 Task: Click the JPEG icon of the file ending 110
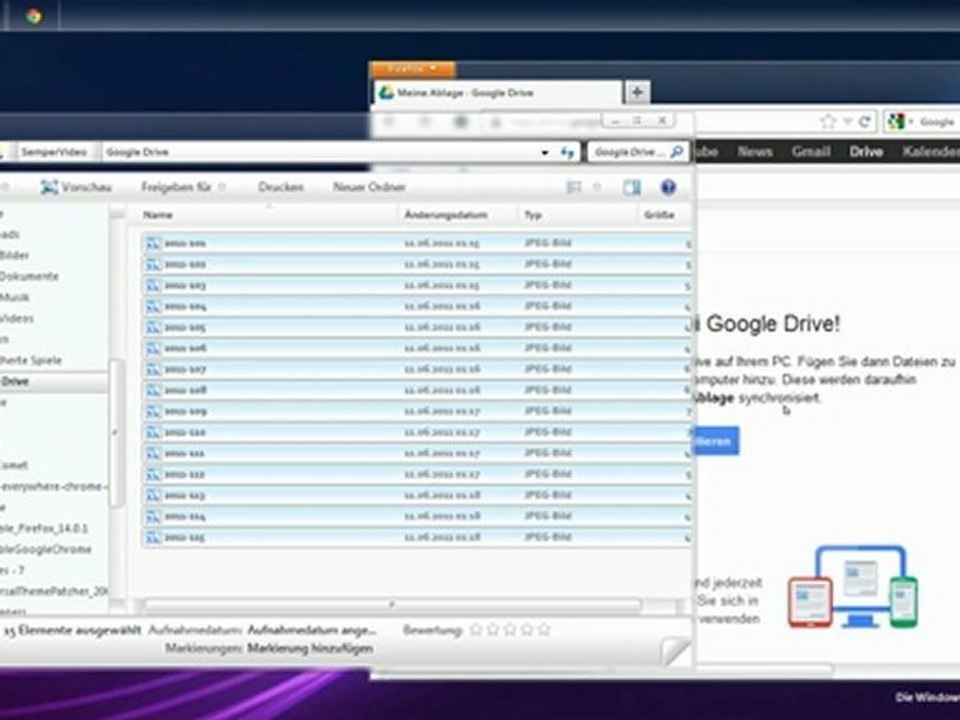pos(152,432)
